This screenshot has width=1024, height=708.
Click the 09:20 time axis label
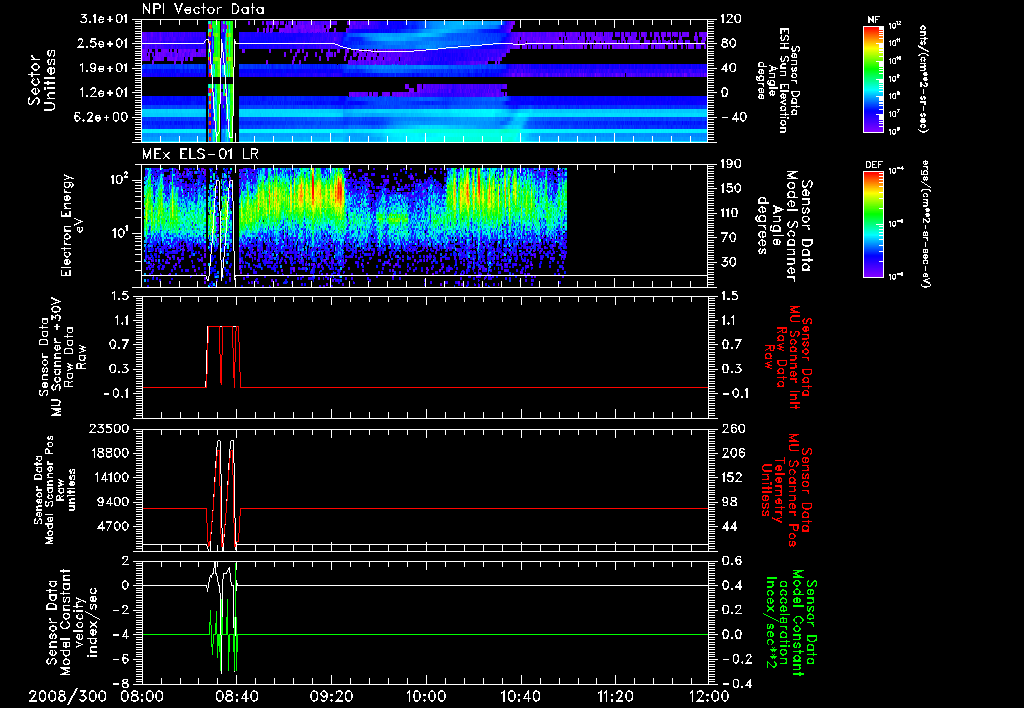(x=331, y=696)
